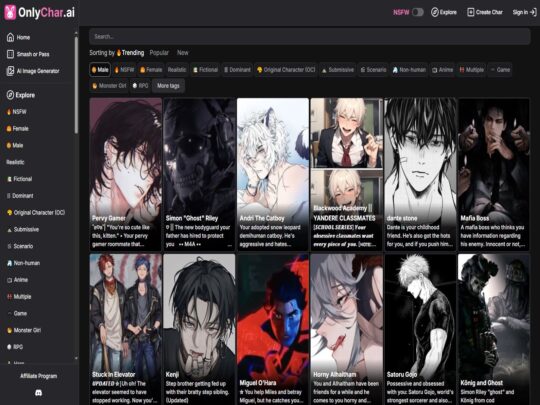The width and height of the screenshot is (540, 405).
Task: Open Smash or Pass page
Action: pyautogui.click(x=28, y=54)
